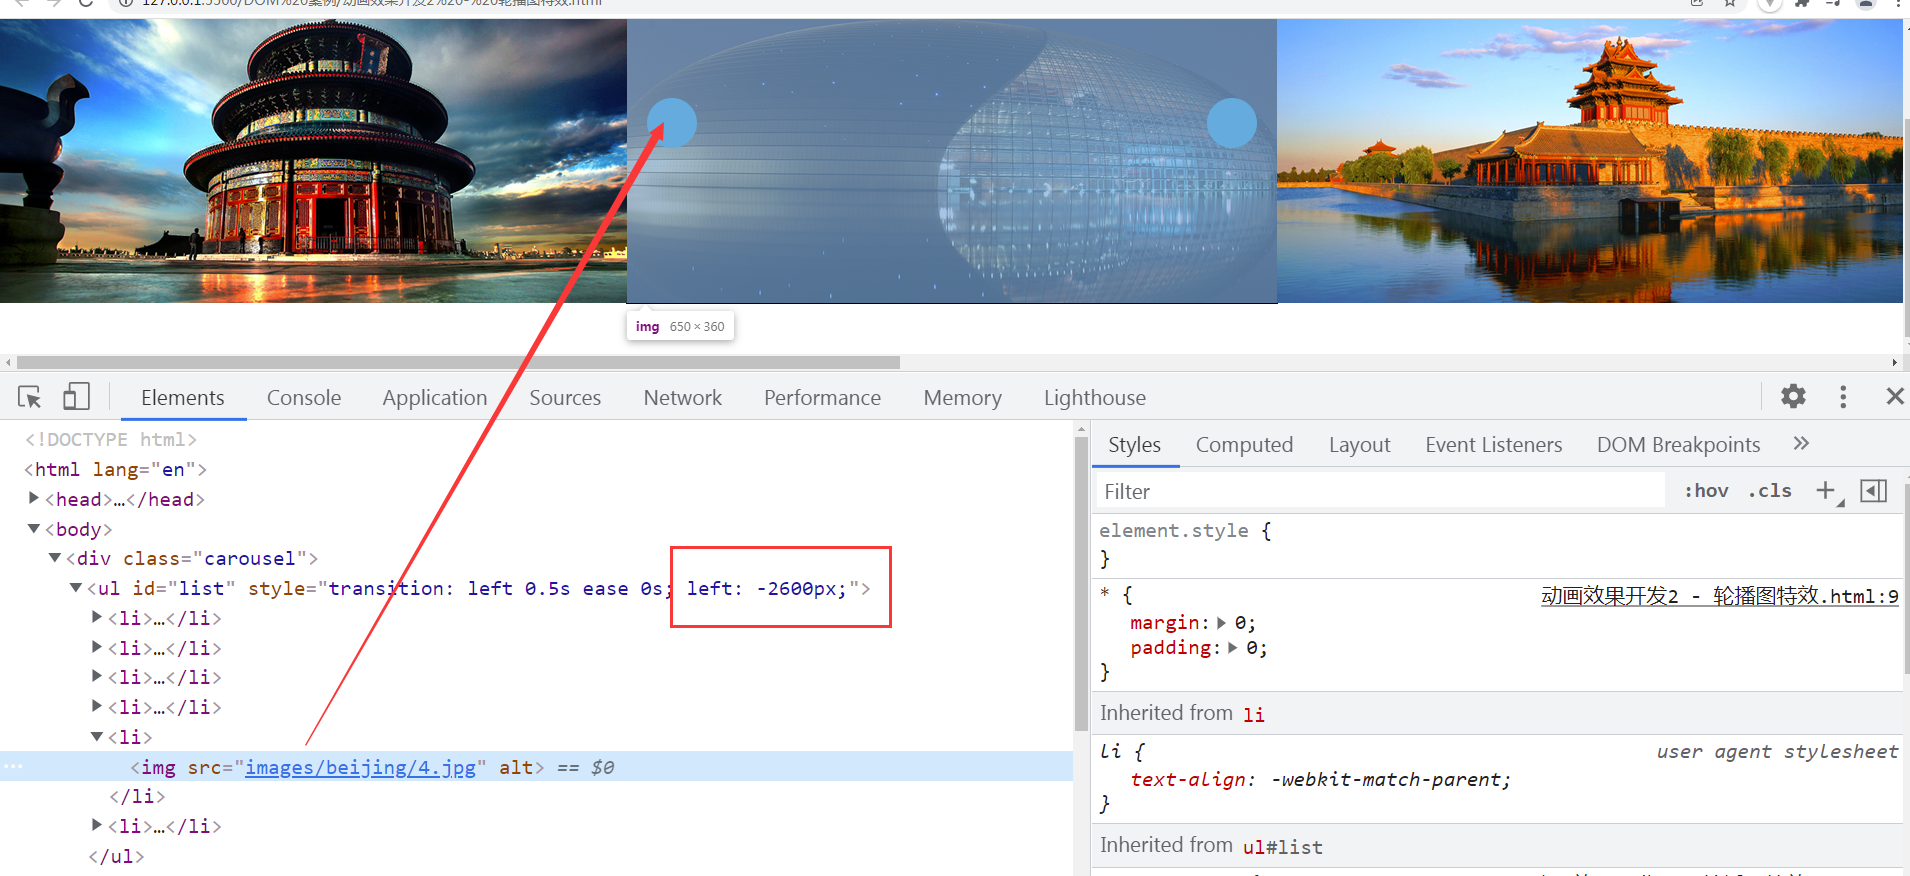Click the element.style rule block

tap(1497, 544)
